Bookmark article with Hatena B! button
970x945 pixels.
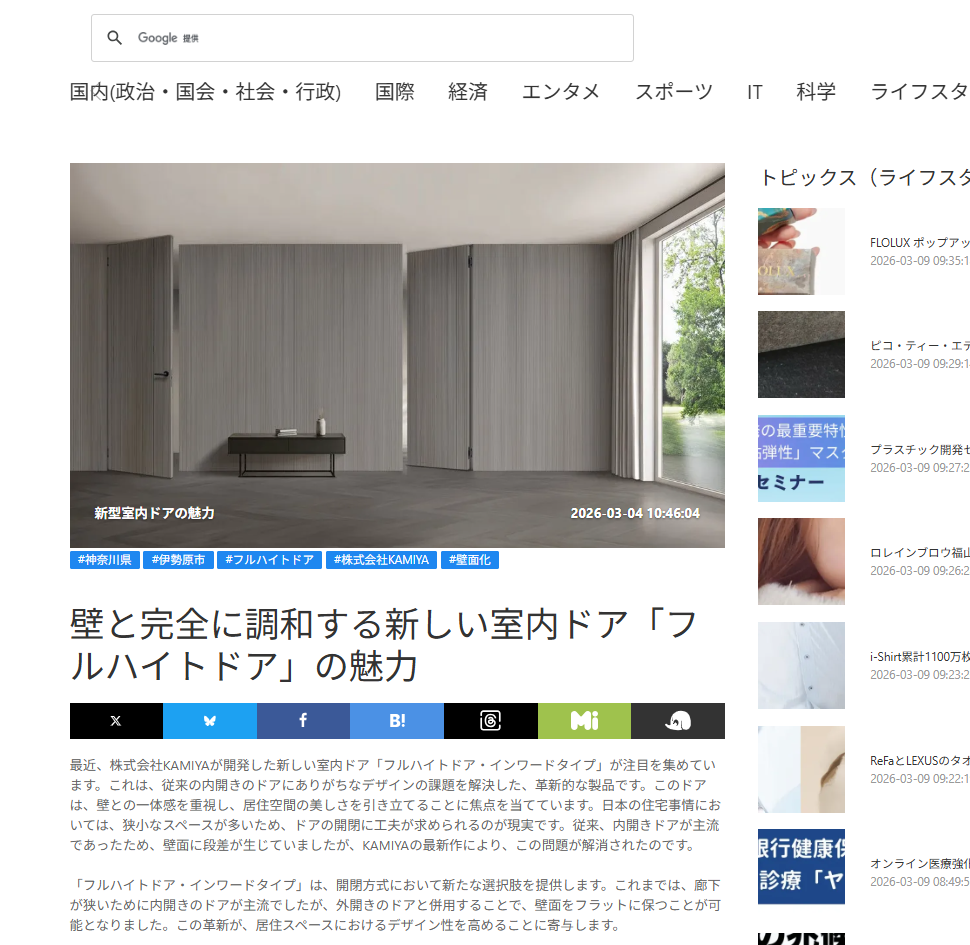click(397, 721)
